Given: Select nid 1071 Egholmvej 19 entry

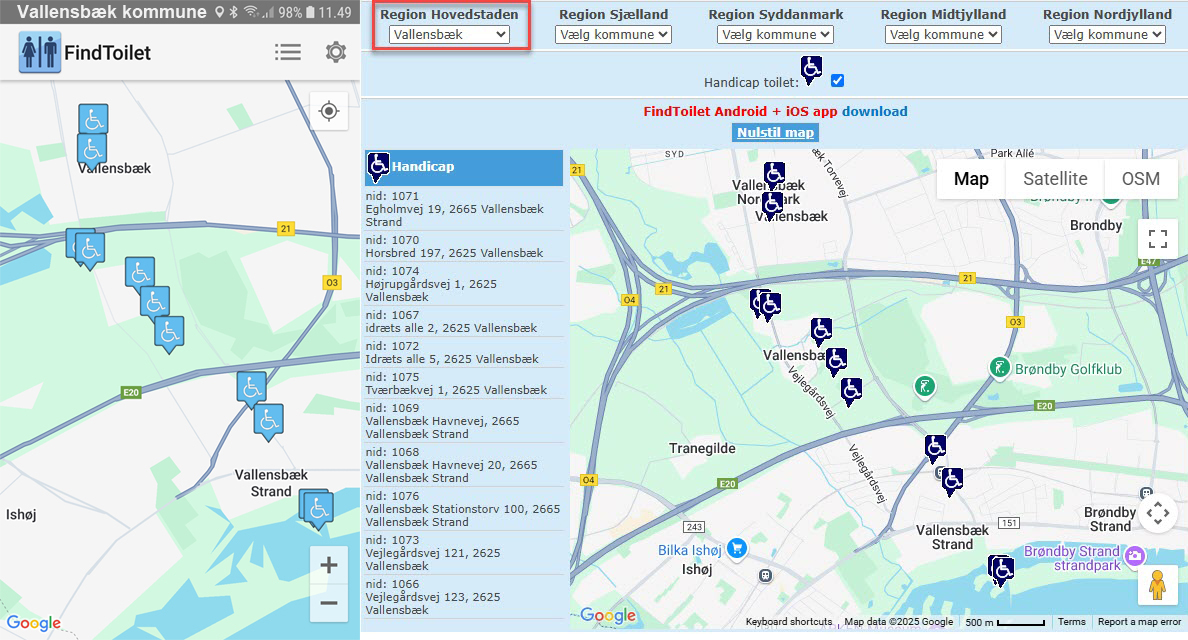Looking at the screenshot, I should 464,209.
